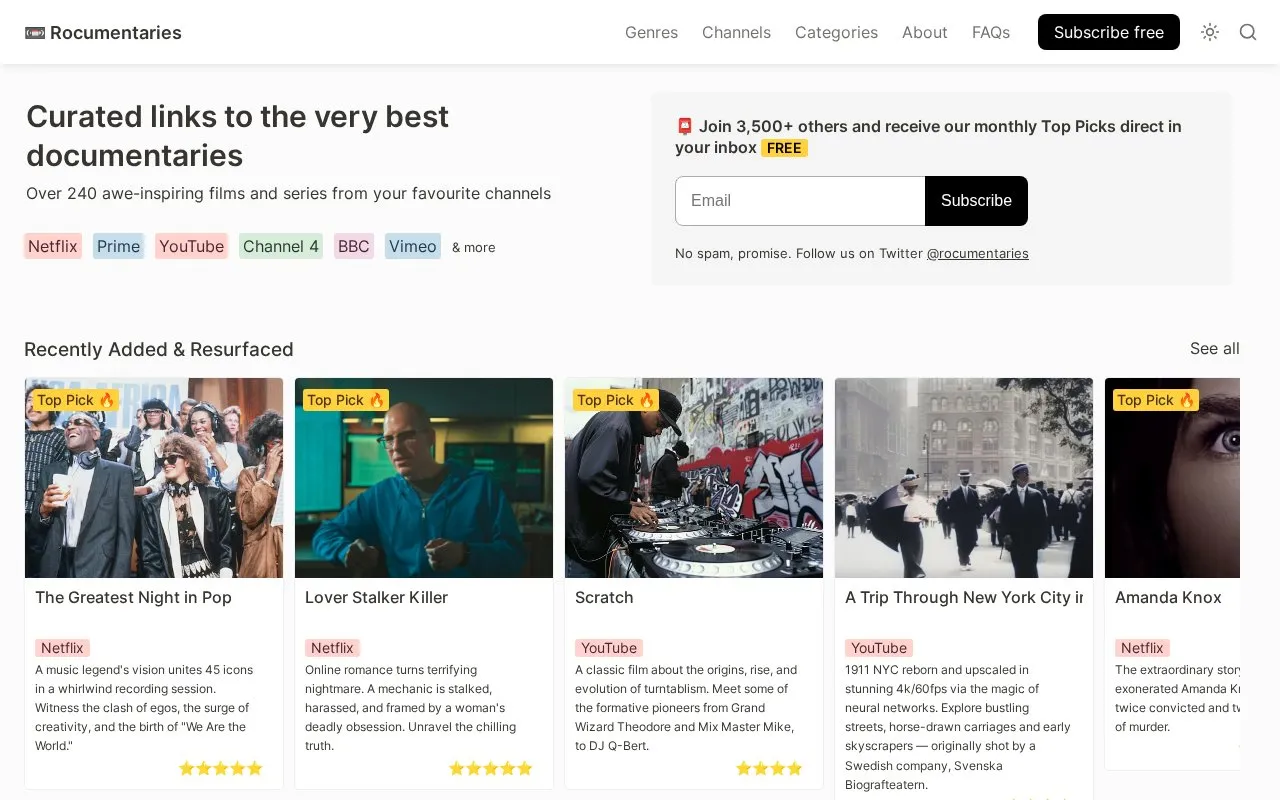Go to the About page
Image resolution: width=1280 pixels, height=800 pixels.
point(924,32)
